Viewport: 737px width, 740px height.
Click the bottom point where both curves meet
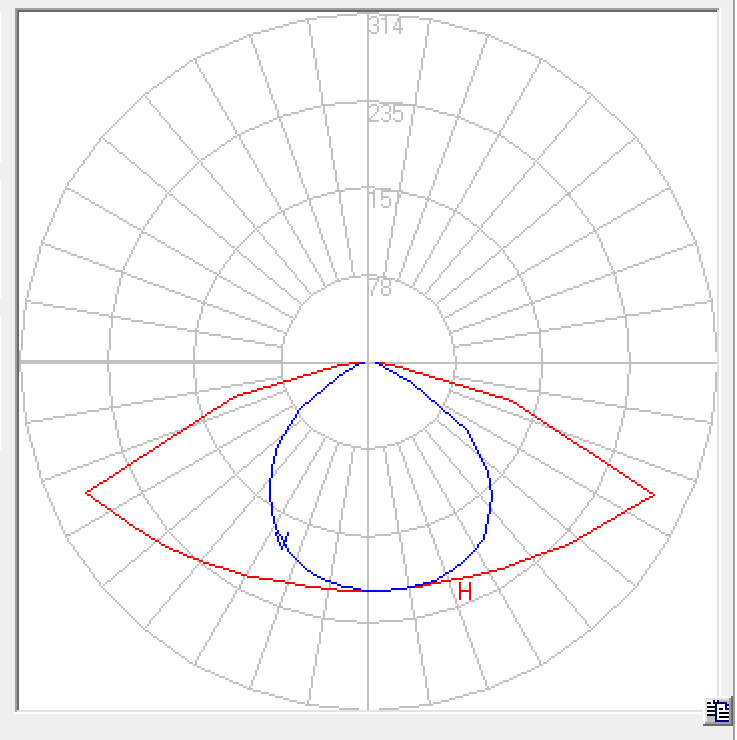(x=370, y=591)
